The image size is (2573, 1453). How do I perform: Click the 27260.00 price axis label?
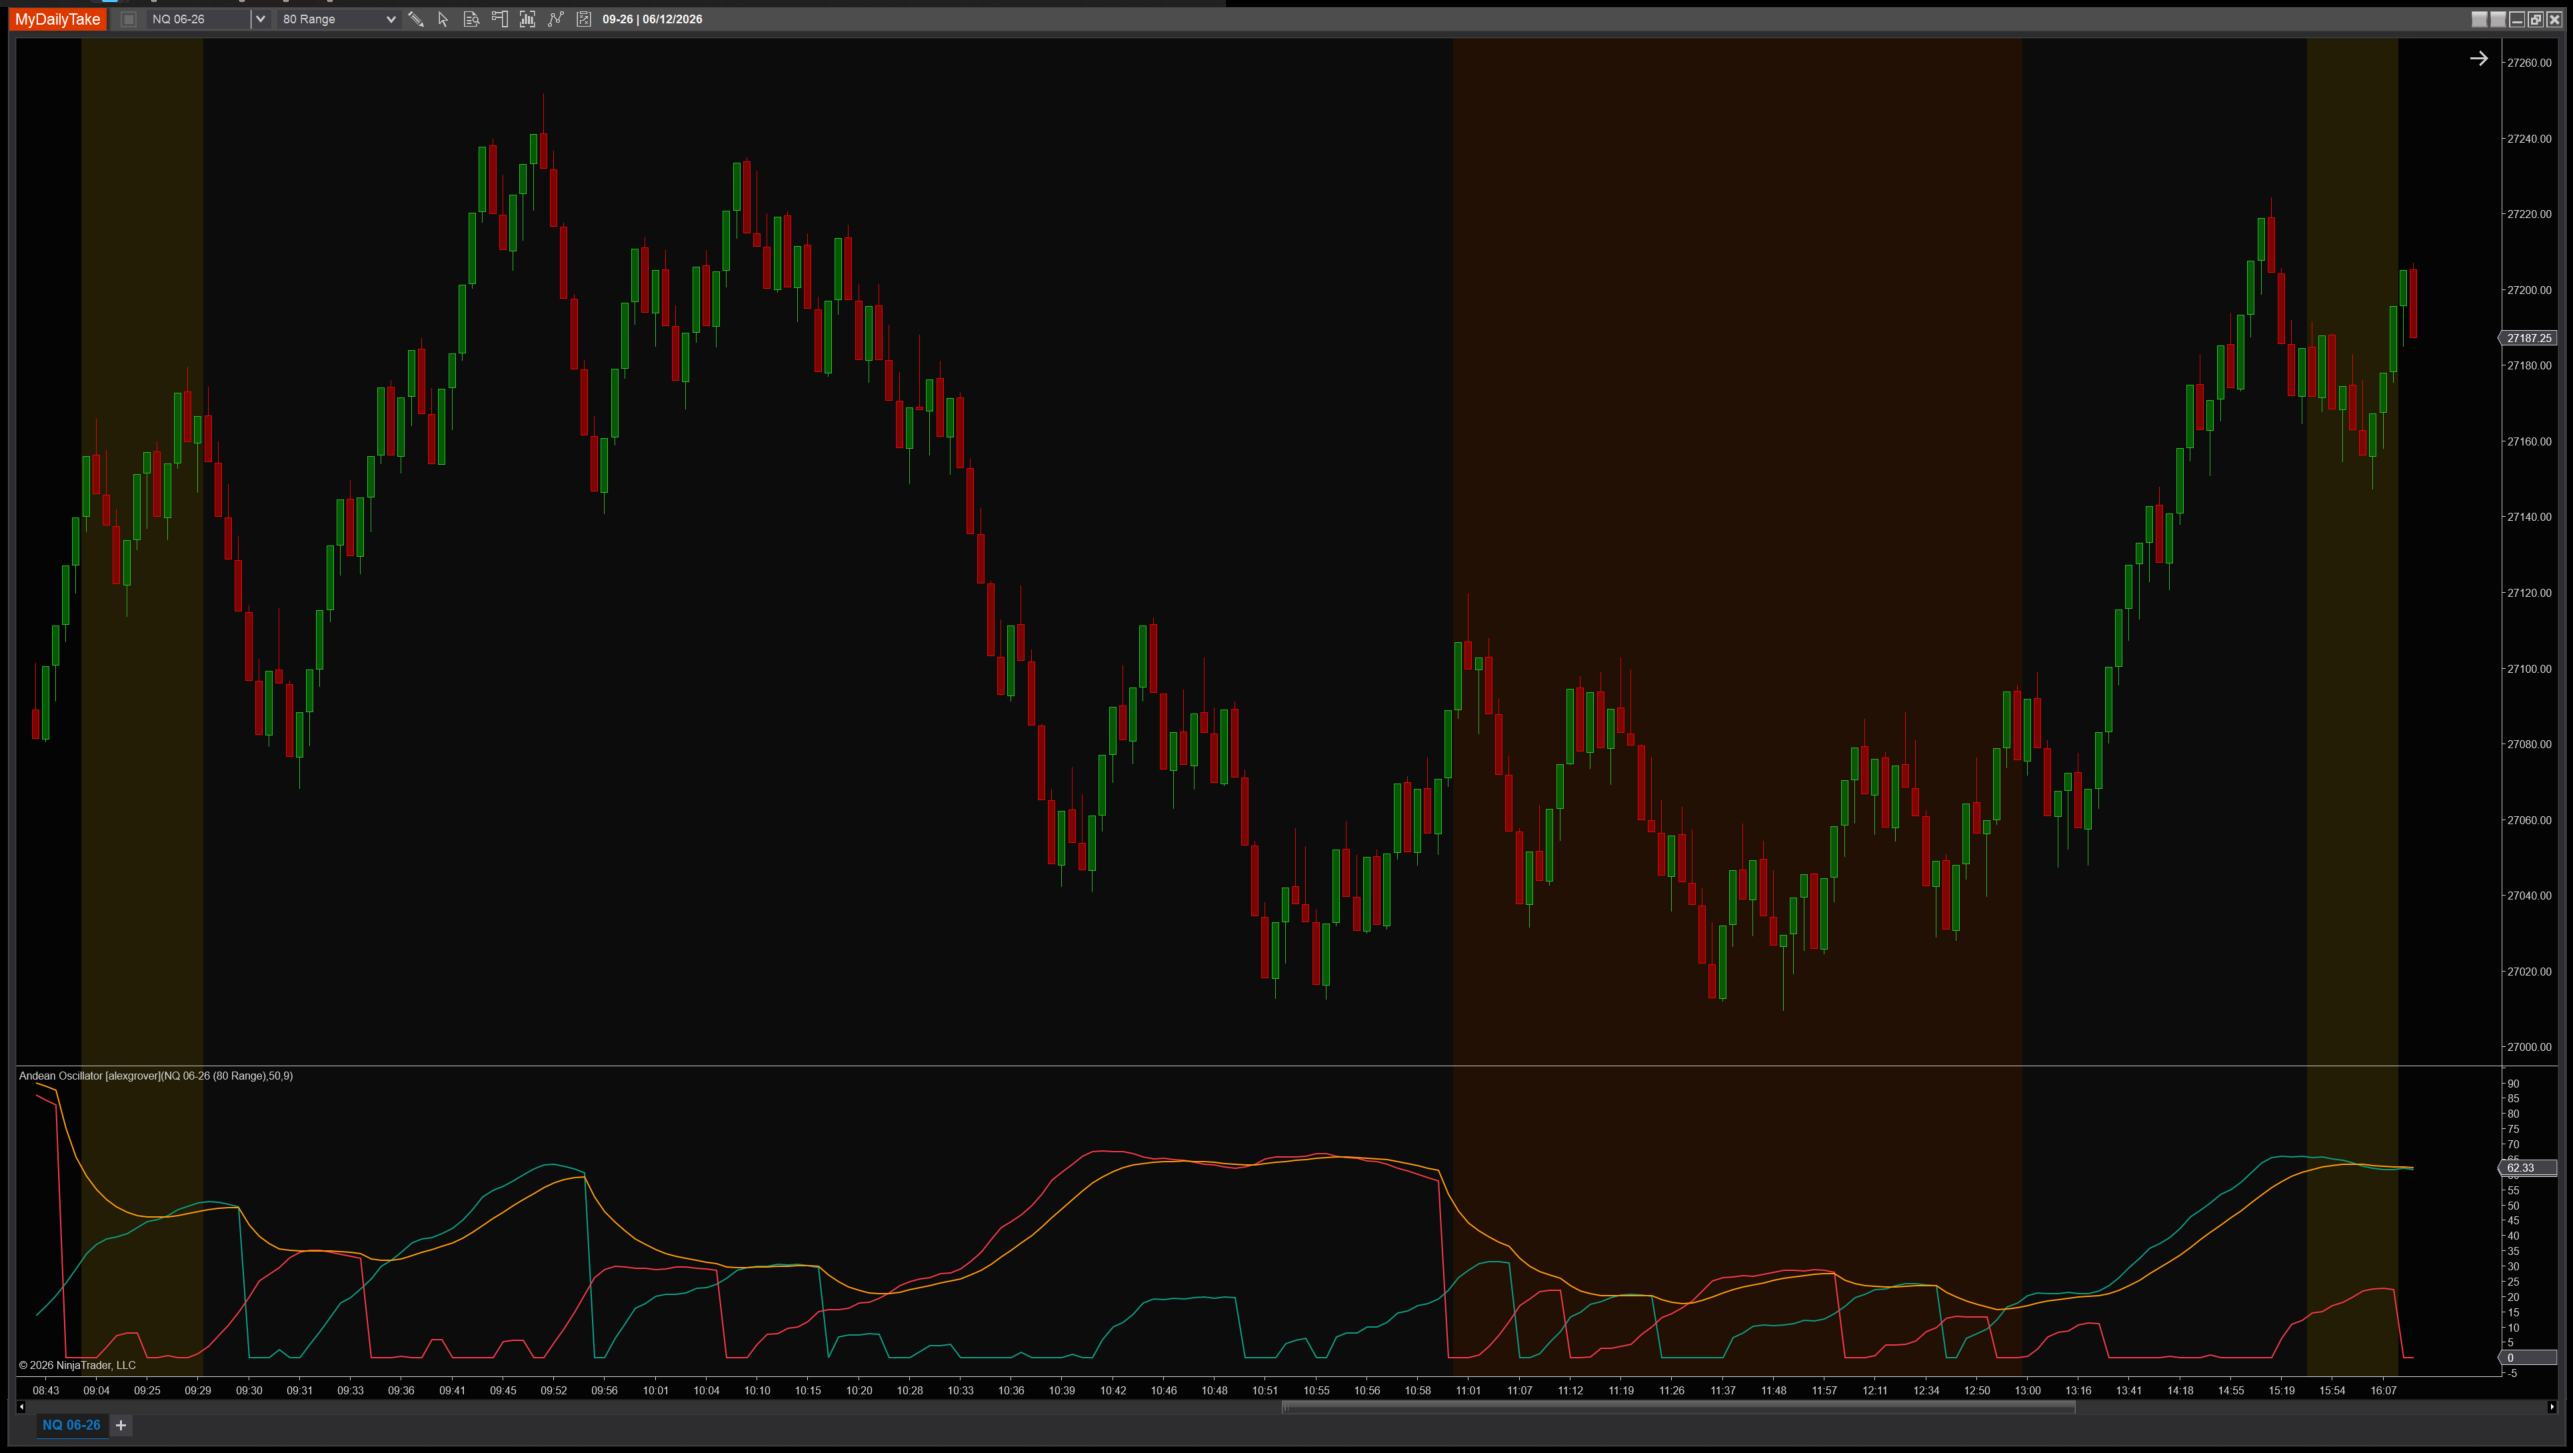(x=2529, y=63)
